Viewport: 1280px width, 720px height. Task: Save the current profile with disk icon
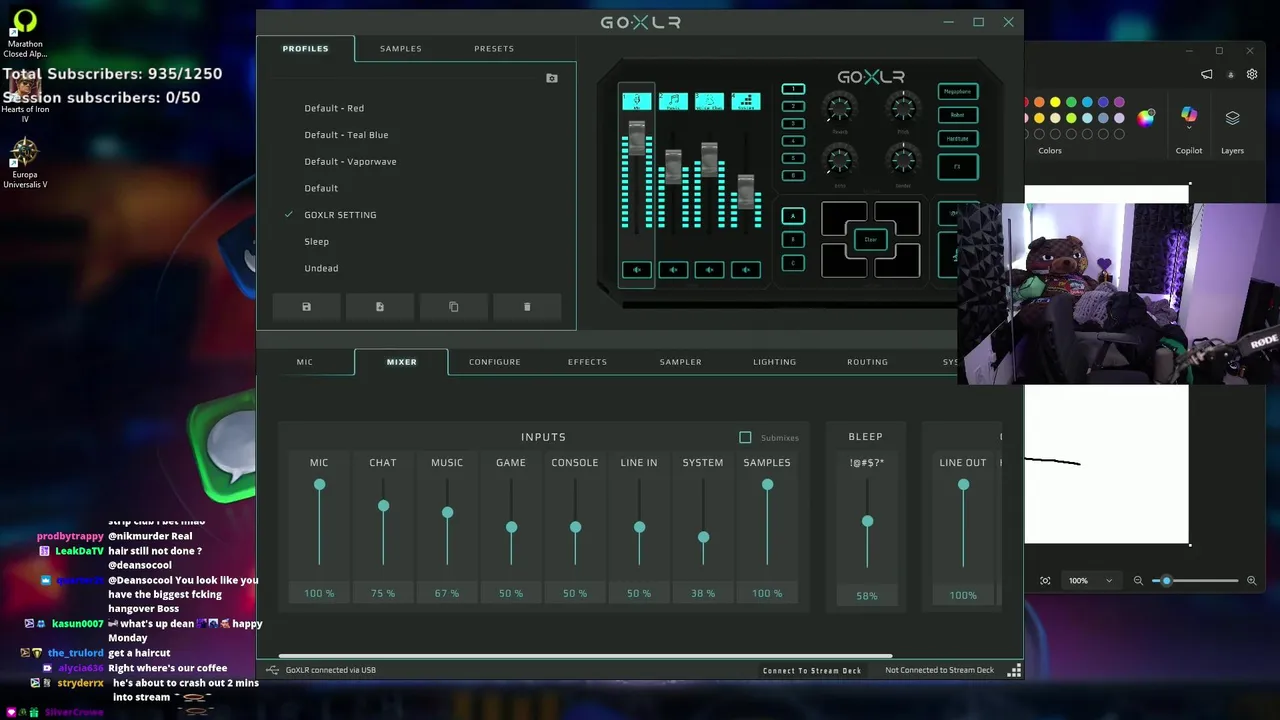tap(307, 307)
